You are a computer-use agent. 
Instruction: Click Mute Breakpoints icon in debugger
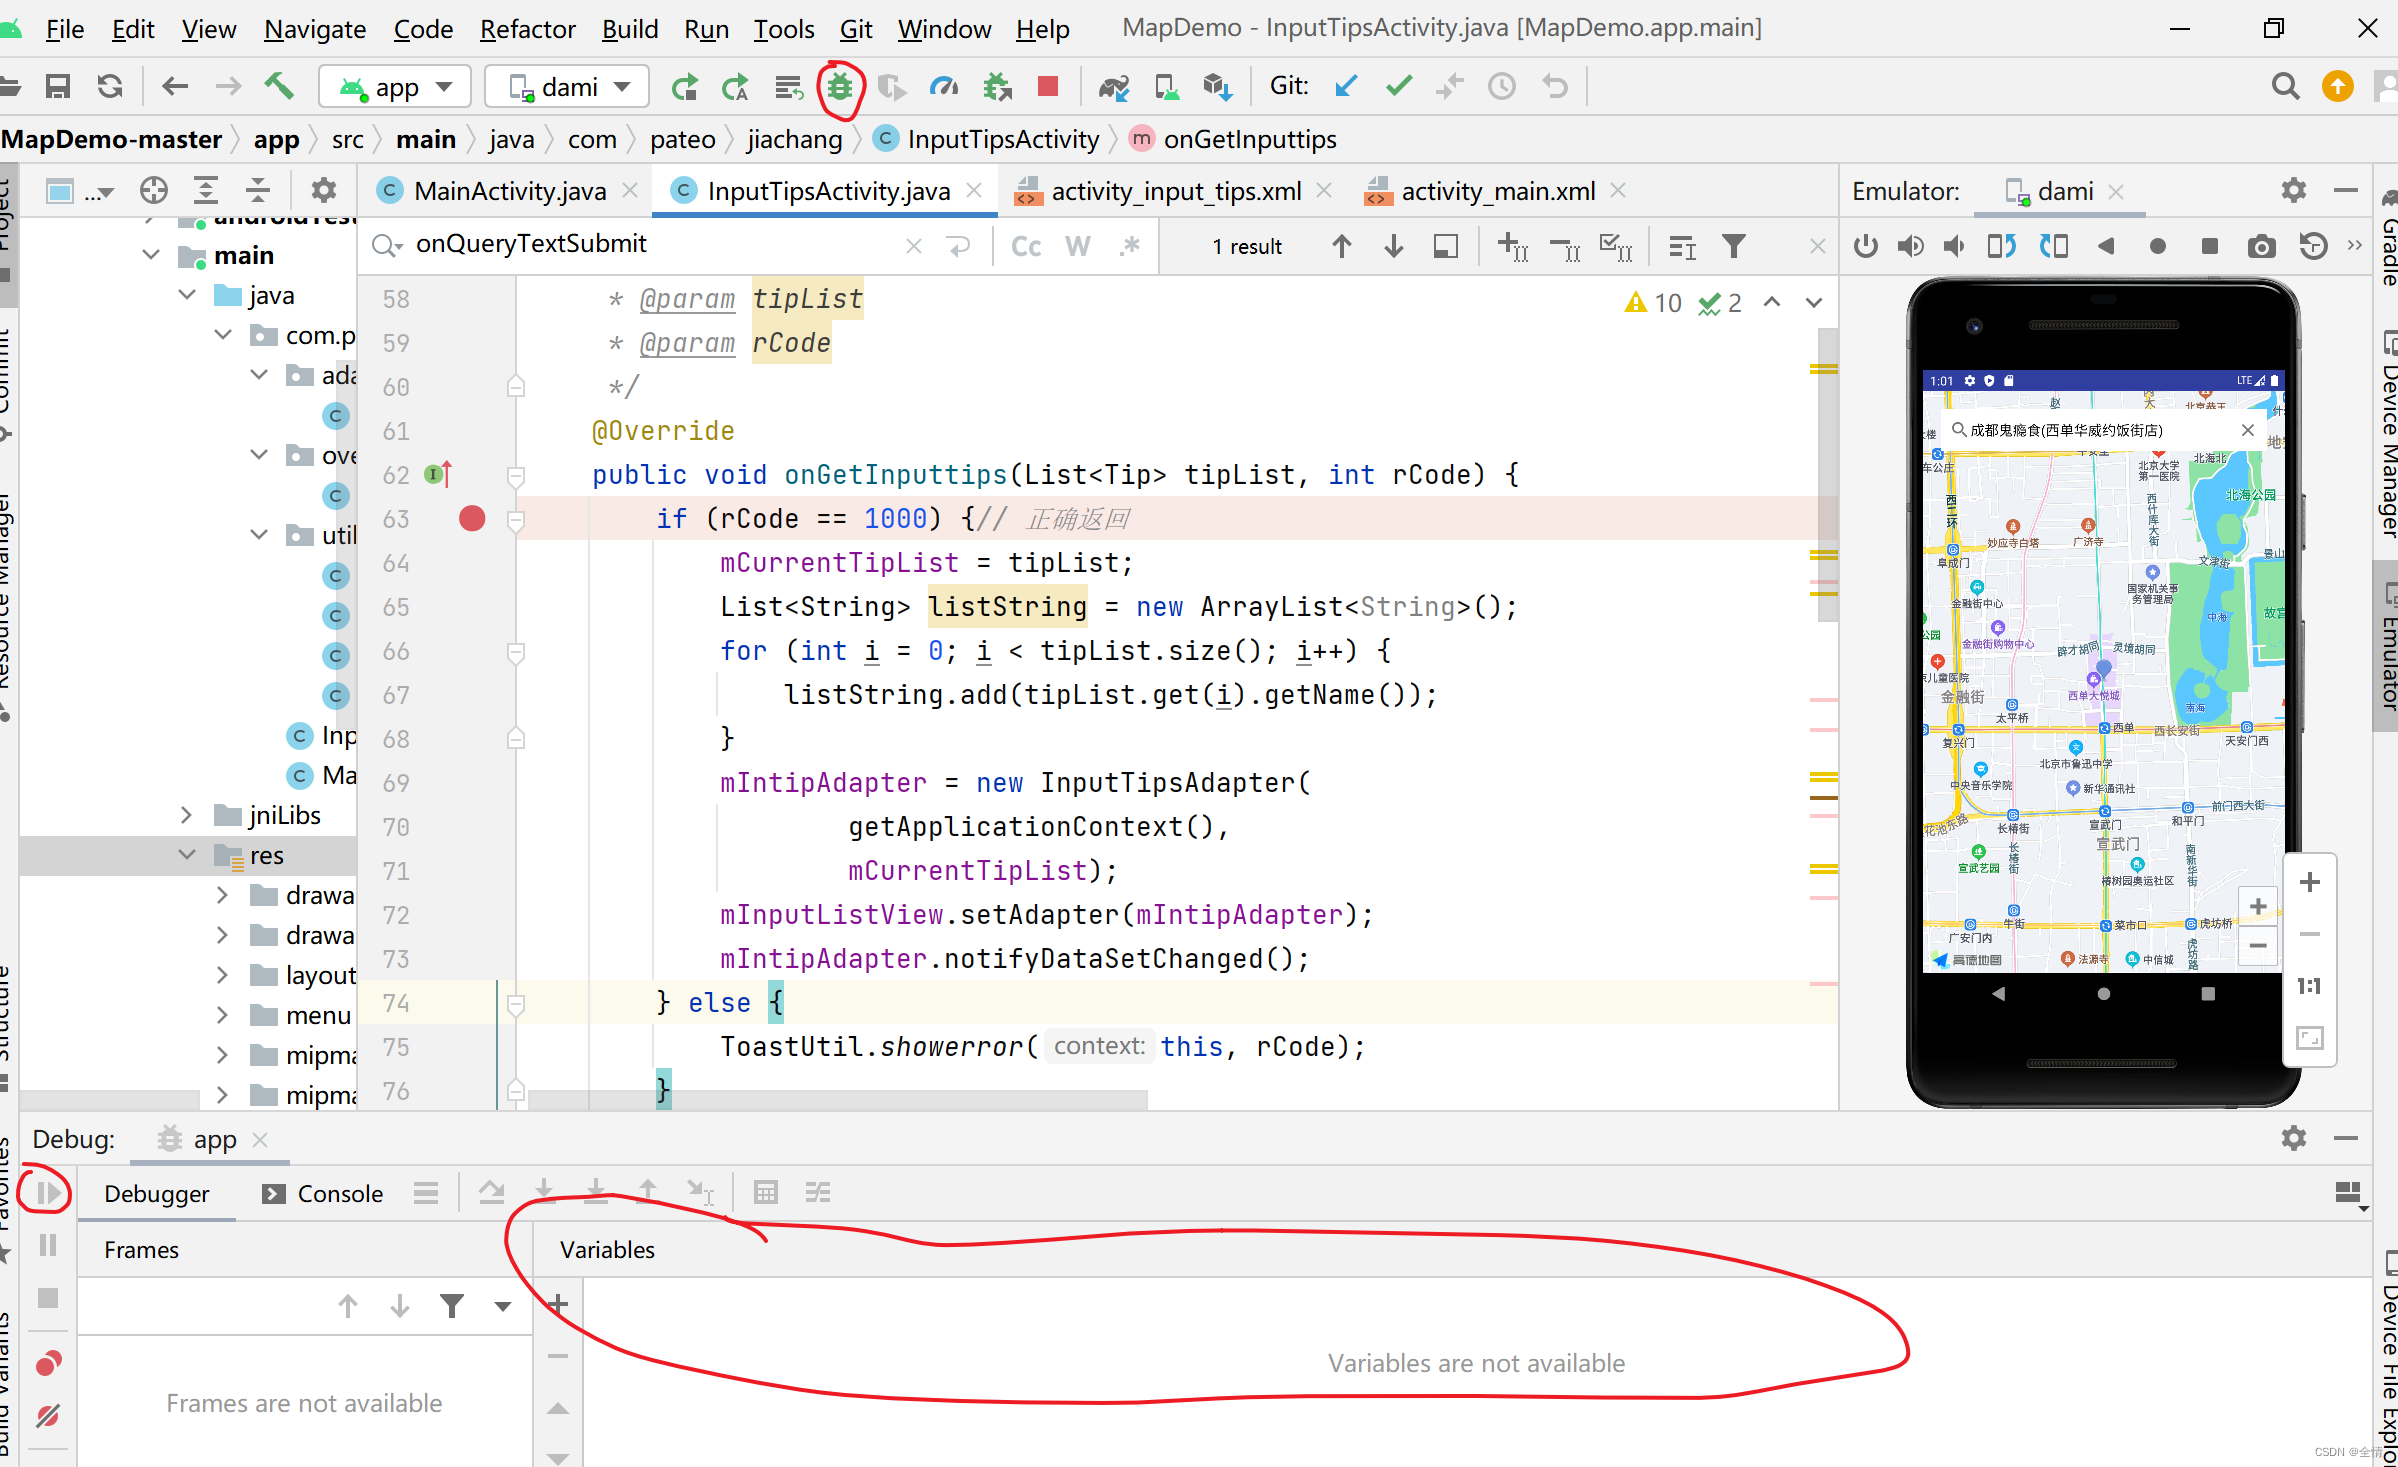(47, 1416)
